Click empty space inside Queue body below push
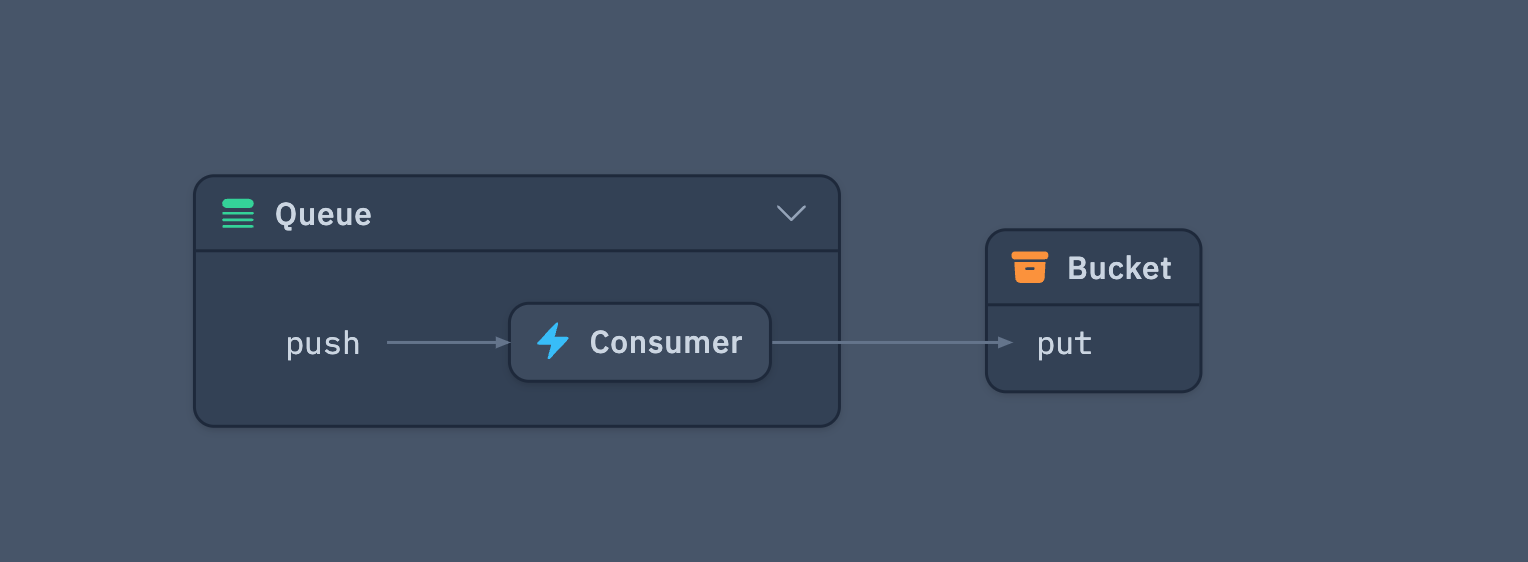 tap(330, 395)
